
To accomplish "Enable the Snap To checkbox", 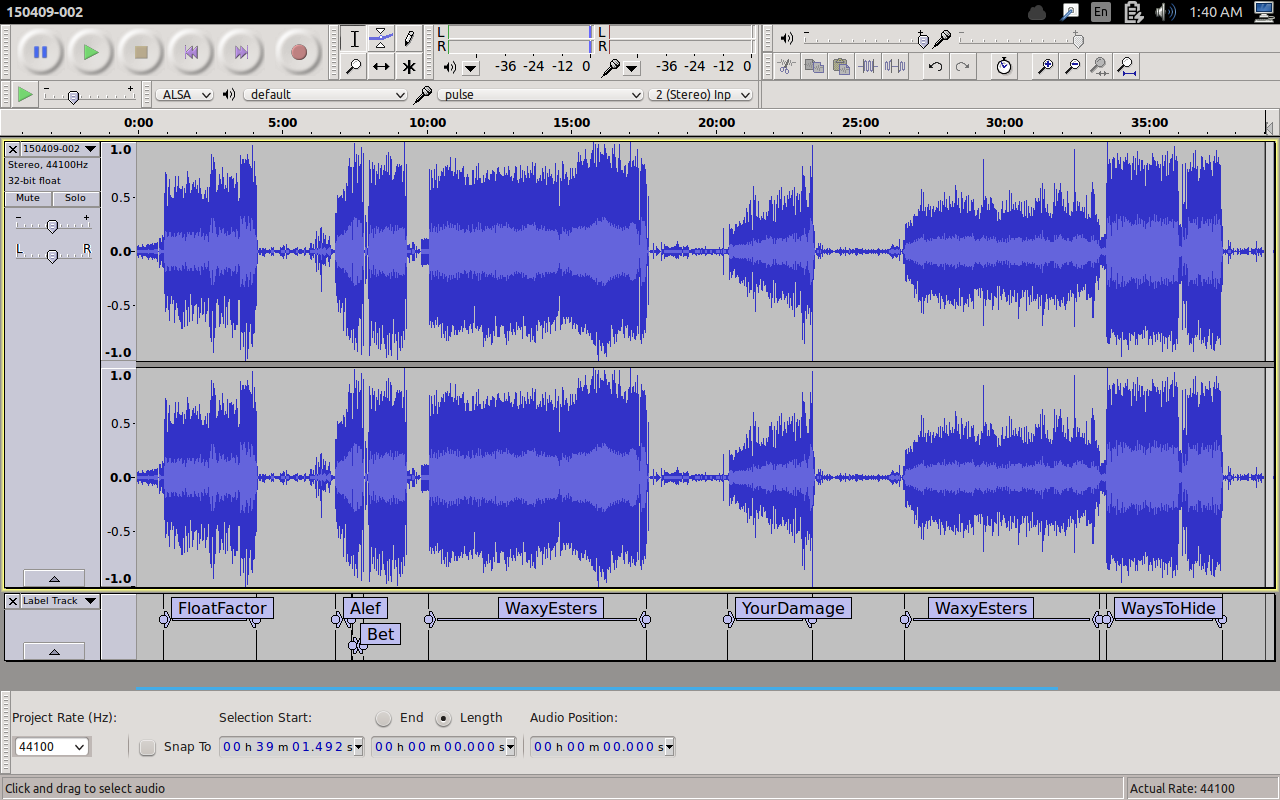I will tap(148, 747).
